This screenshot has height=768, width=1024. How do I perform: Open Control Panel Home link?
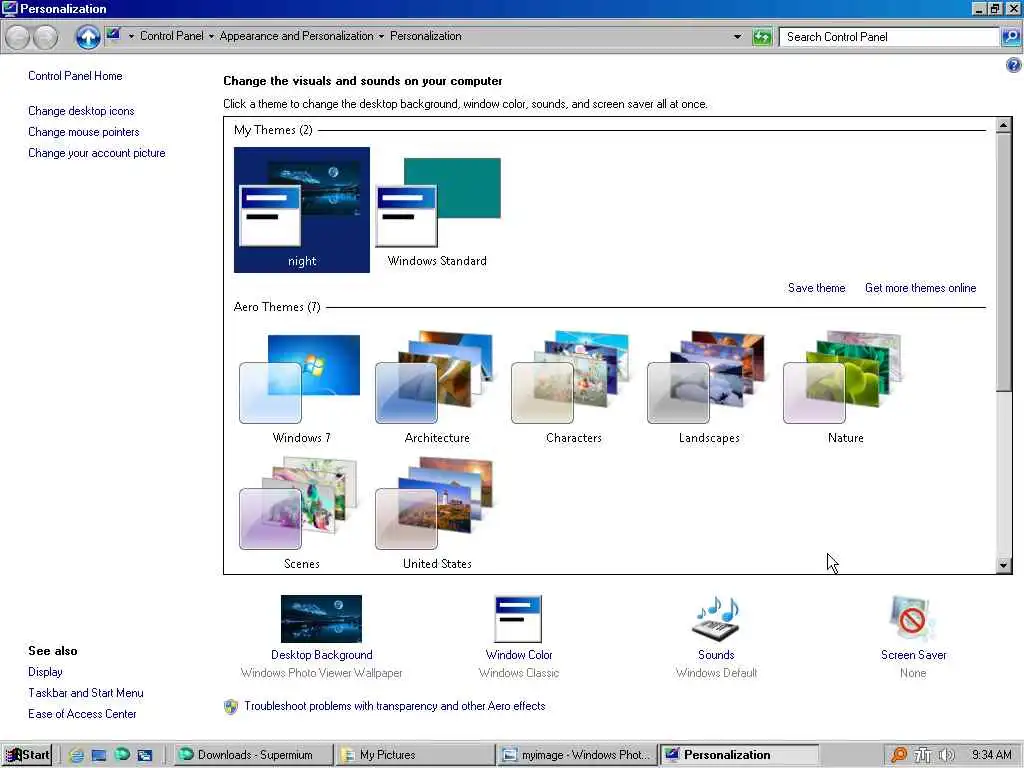75,76
